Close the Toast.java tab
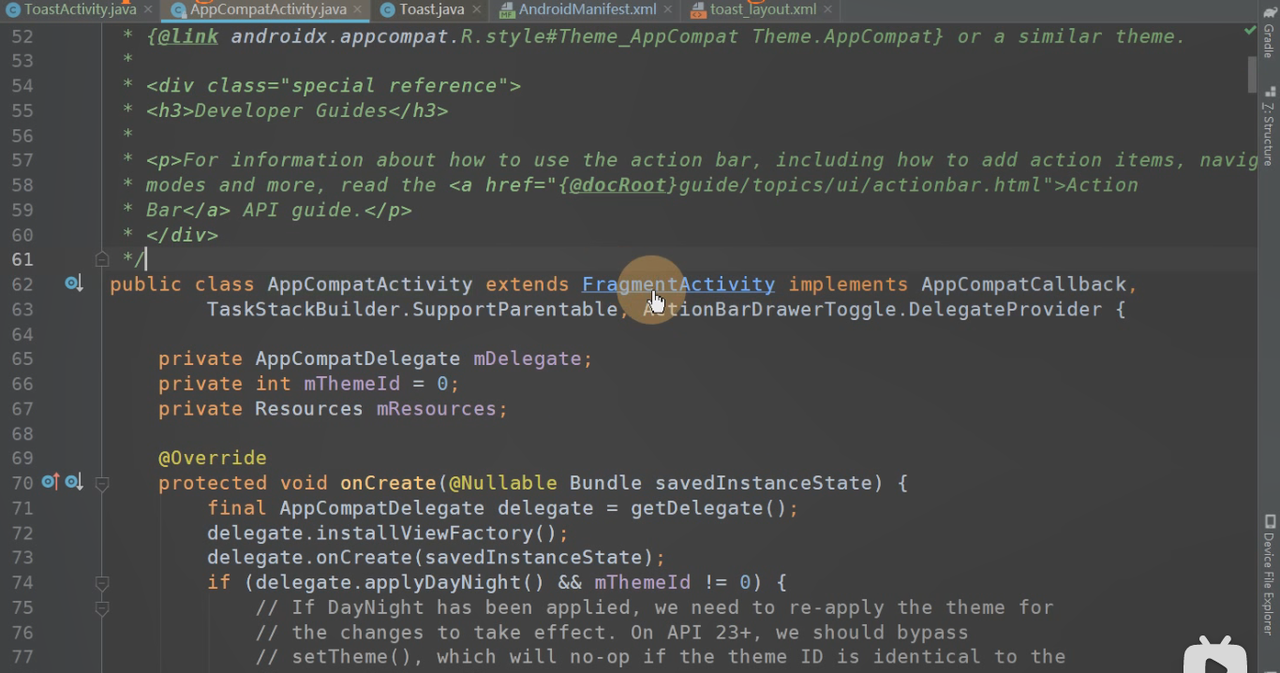Viewport: 1280px width, 673px height. (x=475, y=9)
